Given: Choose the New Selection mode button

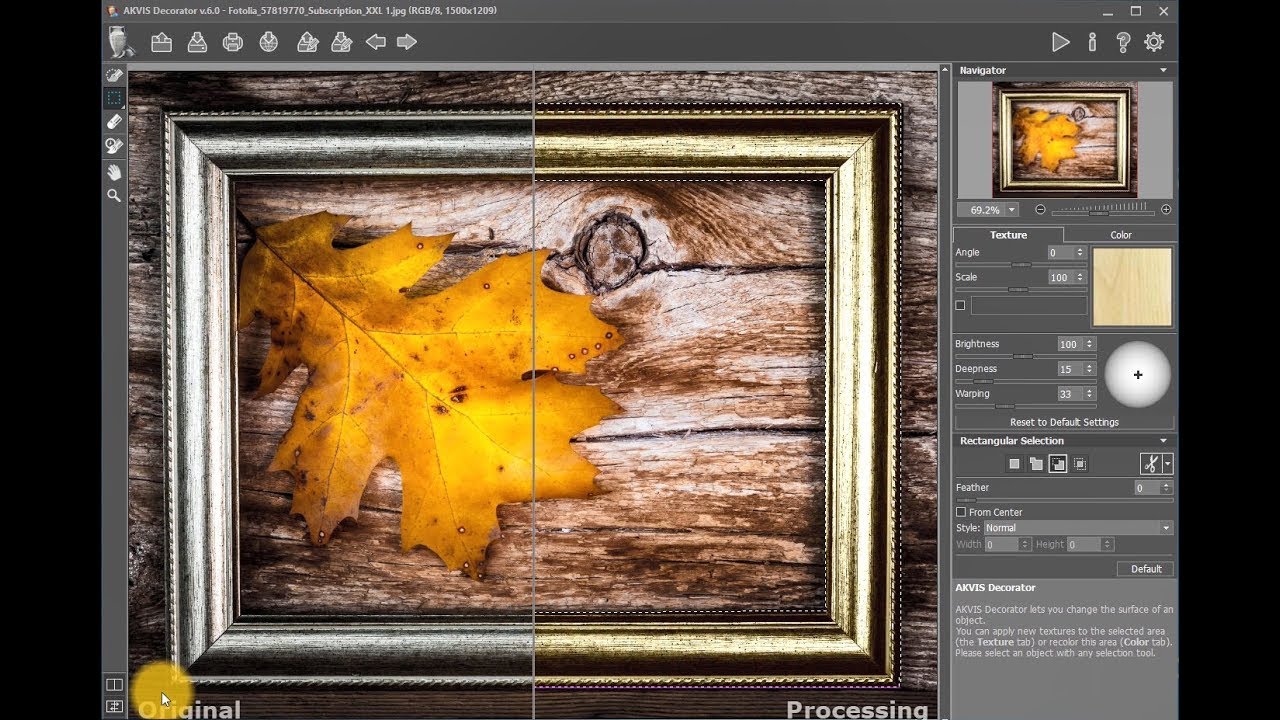Looking at the screenshot, I should pyautogui.click(x=1014, y=464).
